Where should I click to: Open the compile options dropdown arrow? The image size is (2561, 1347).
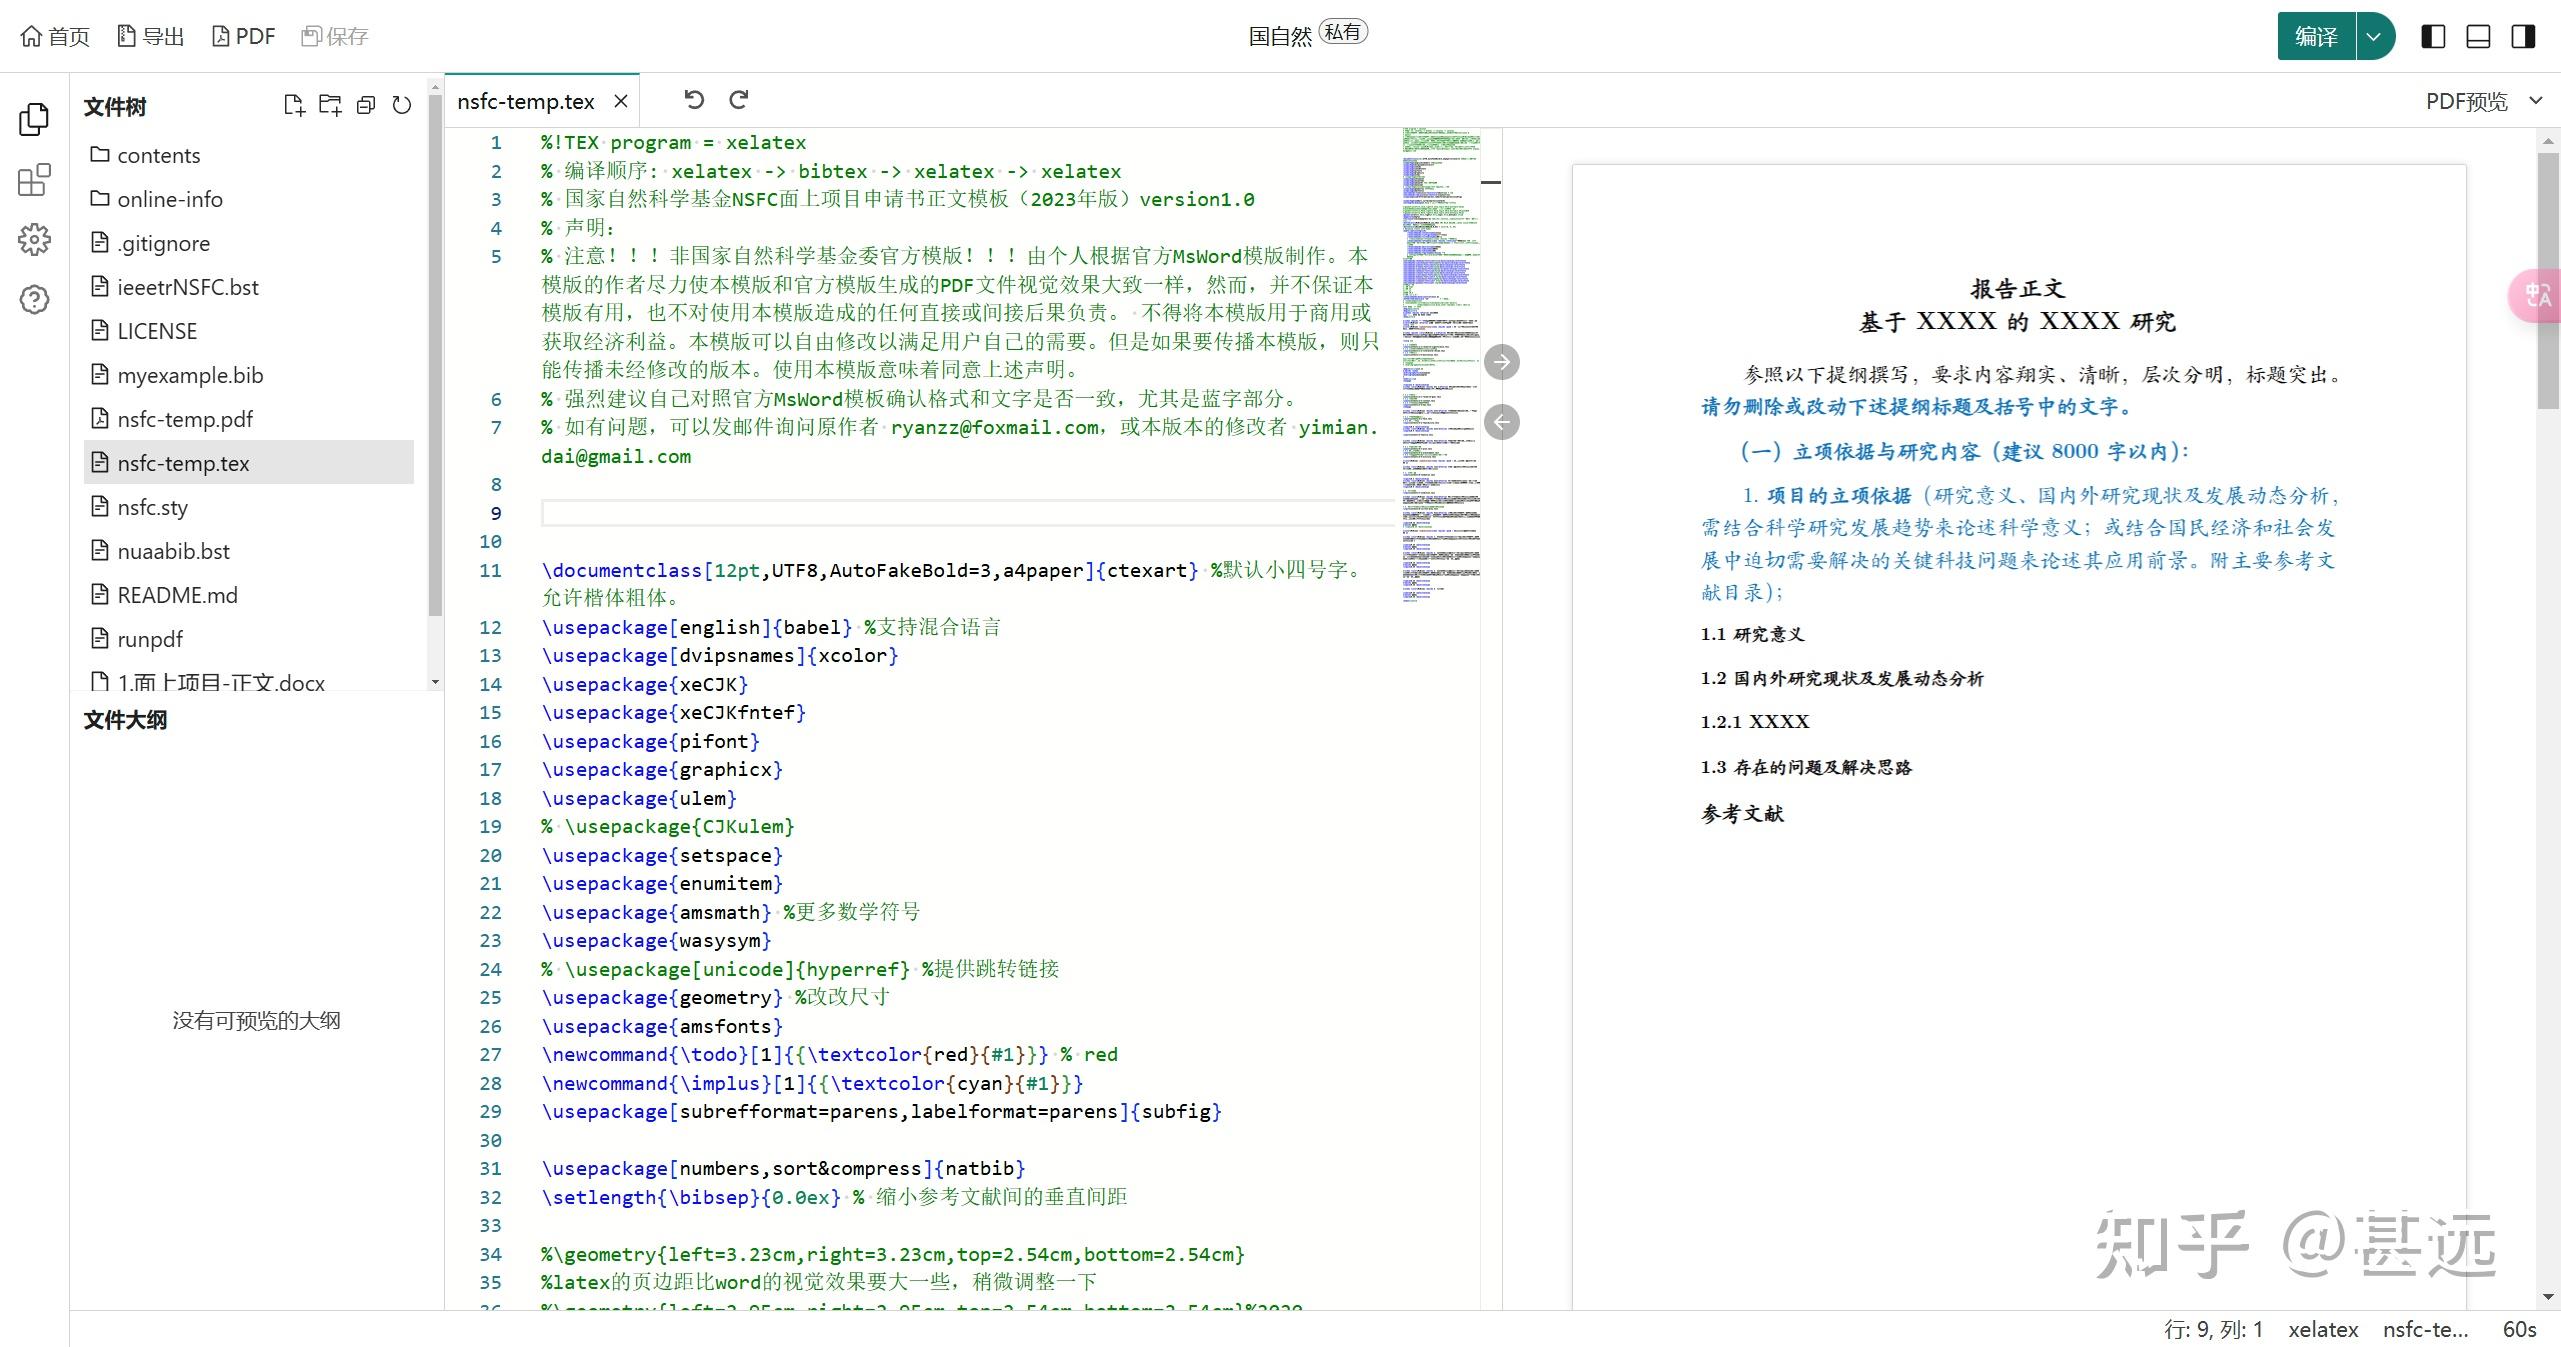click(2375, 37)
